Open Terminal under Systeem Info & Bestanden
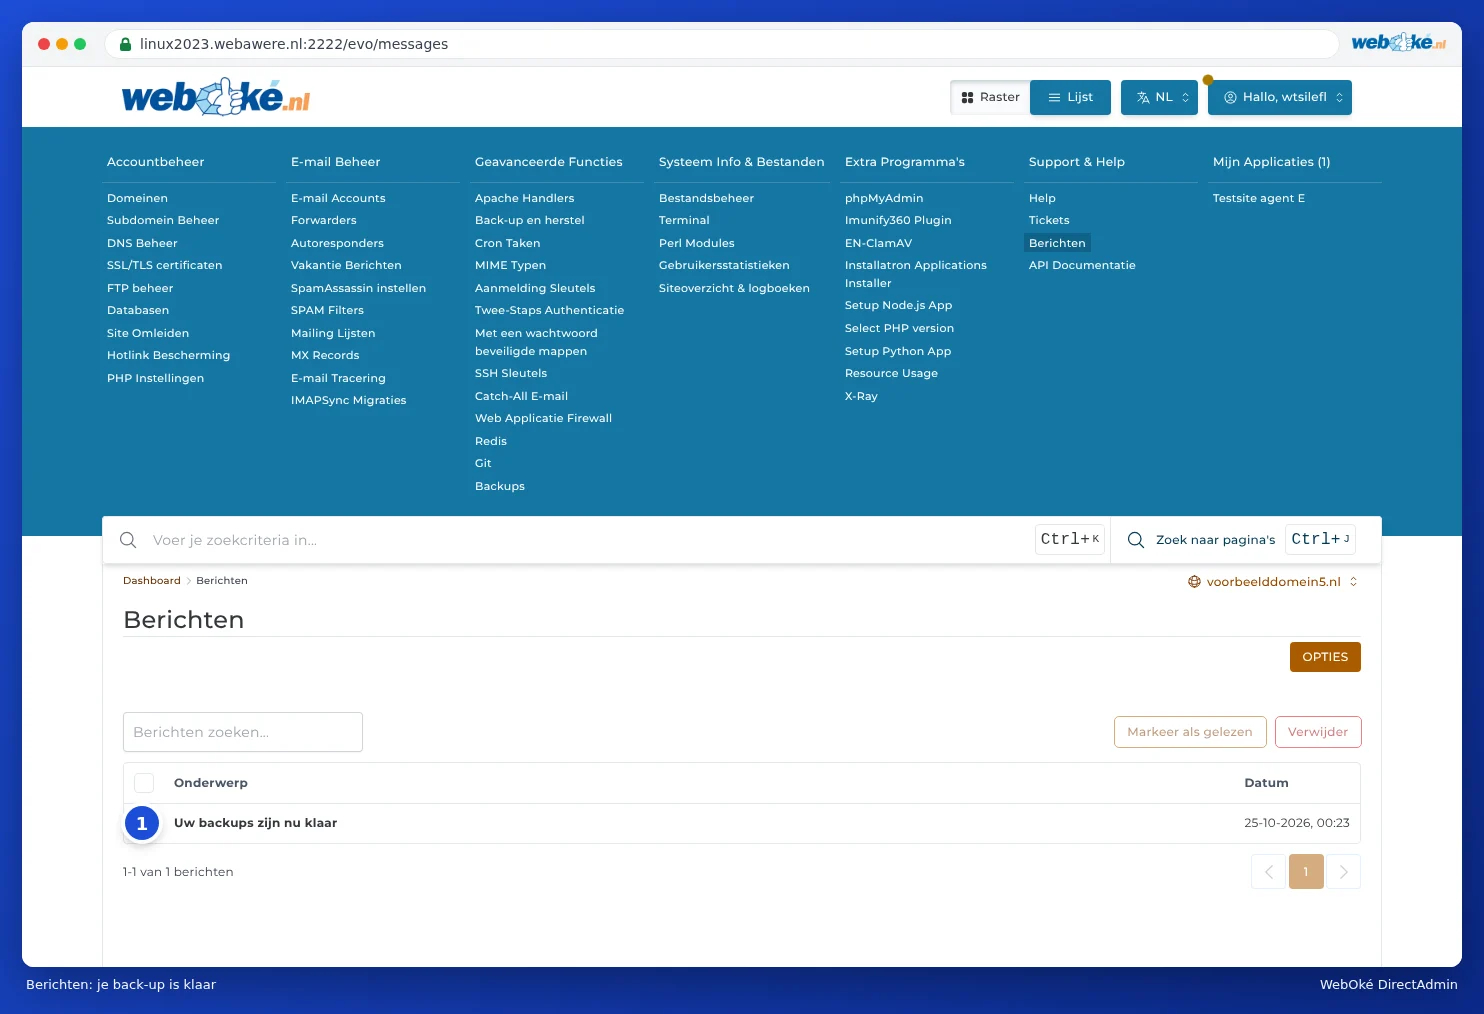1484x1014 pixels. click(x=684, y=220)
